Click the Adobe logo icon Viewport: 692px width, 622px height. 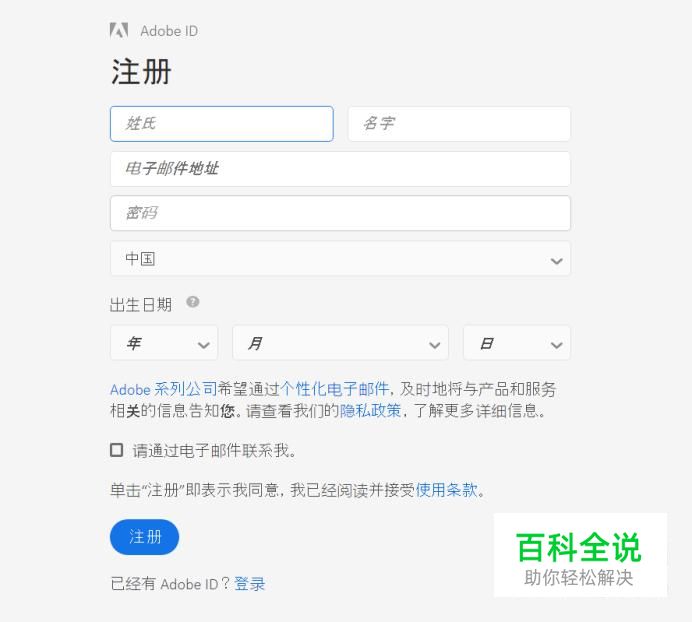point(119,30)
